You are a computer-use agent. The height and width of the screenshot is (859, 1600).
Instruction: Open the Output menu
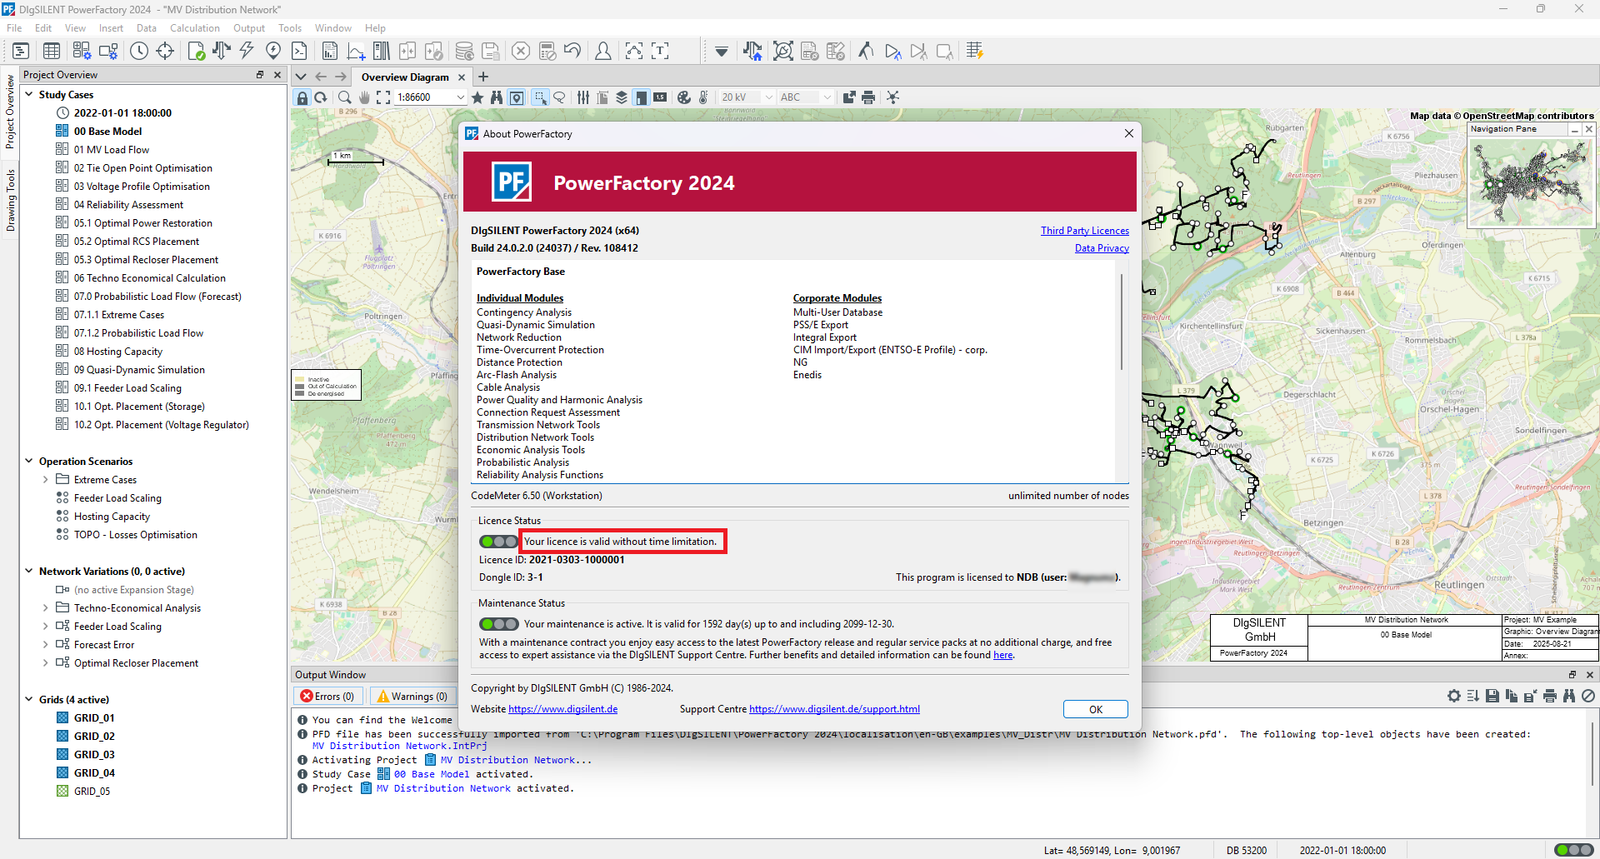(249, 28)
